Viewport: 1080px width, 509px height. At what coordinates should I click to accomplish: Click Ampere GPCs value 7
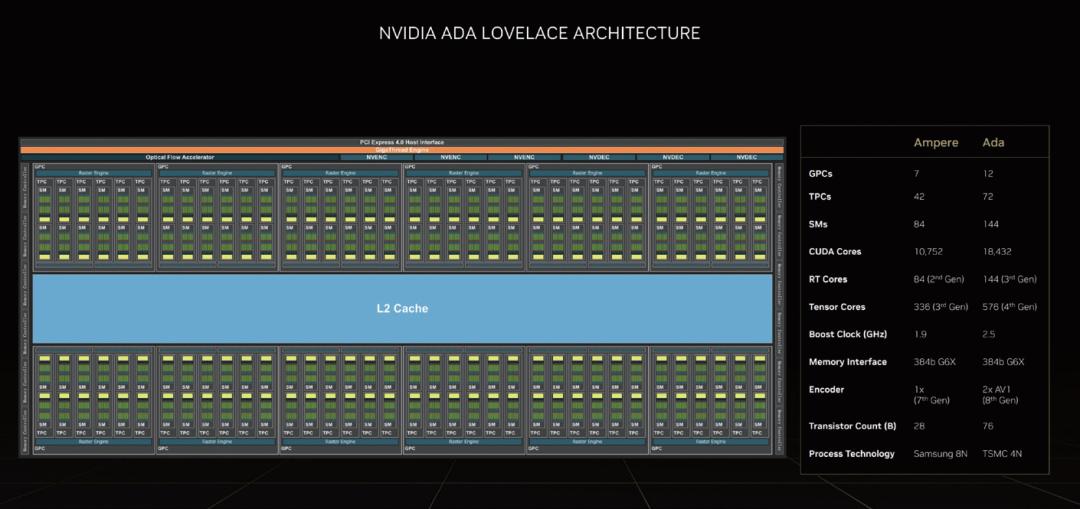916,174
